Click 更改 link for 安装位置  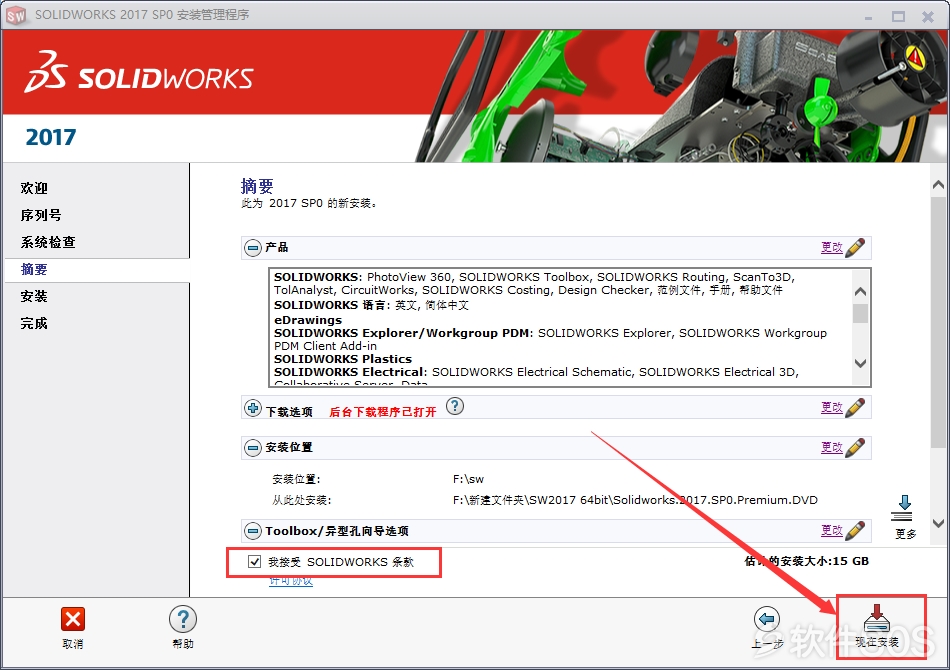click(832, 447)
